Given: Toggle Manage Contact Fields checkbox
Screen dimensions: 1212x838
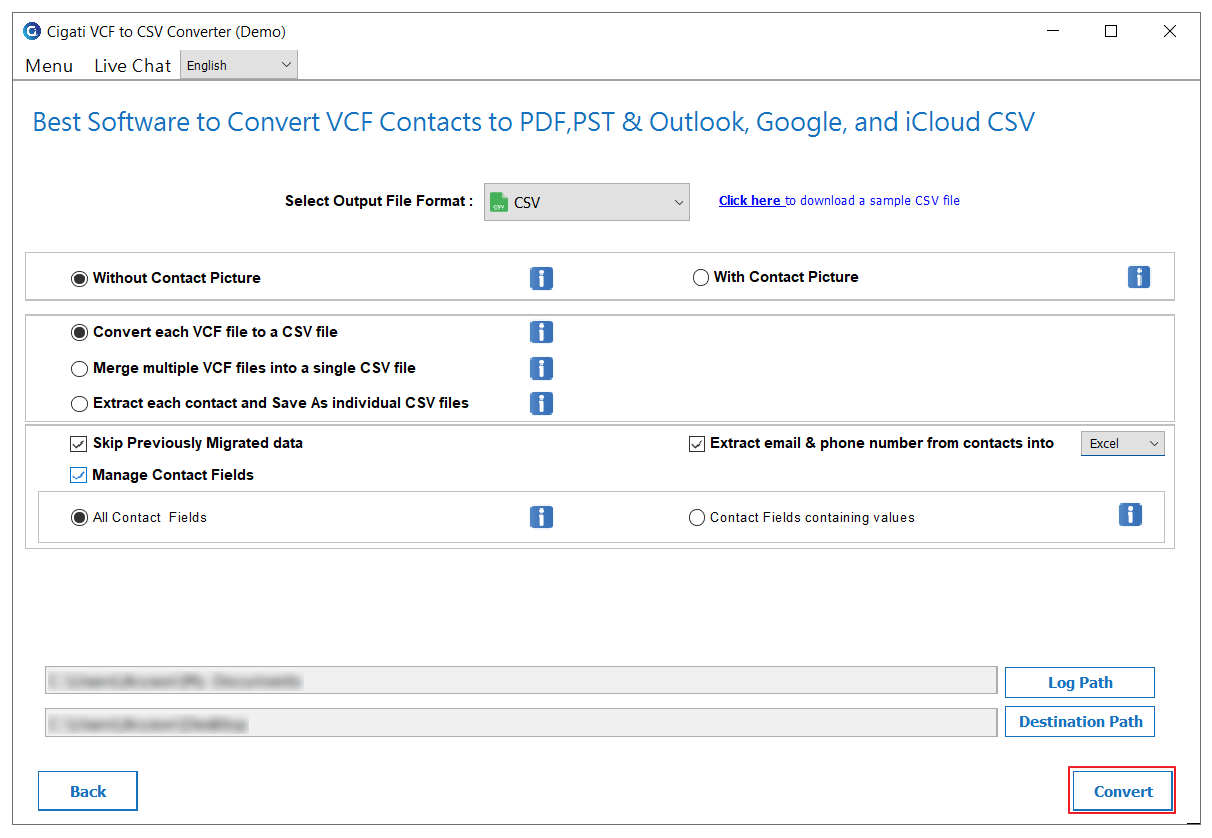Looking at the screenshot, I should (79, 475).
